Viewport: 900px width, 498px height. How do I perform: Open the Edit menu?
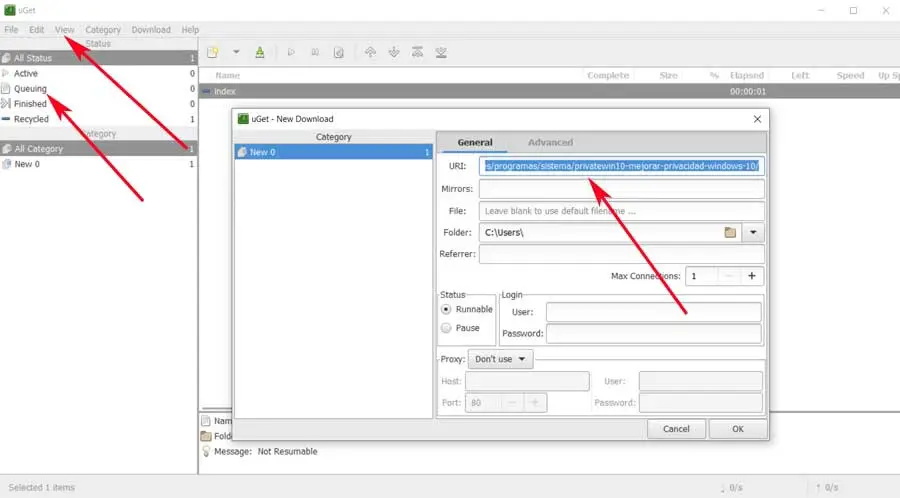37,29
